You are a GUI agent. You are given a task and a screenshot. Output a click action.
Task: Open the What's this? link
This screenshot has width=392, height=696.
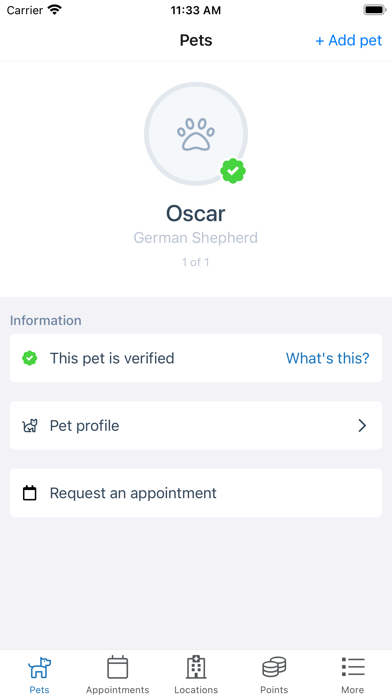328,358
